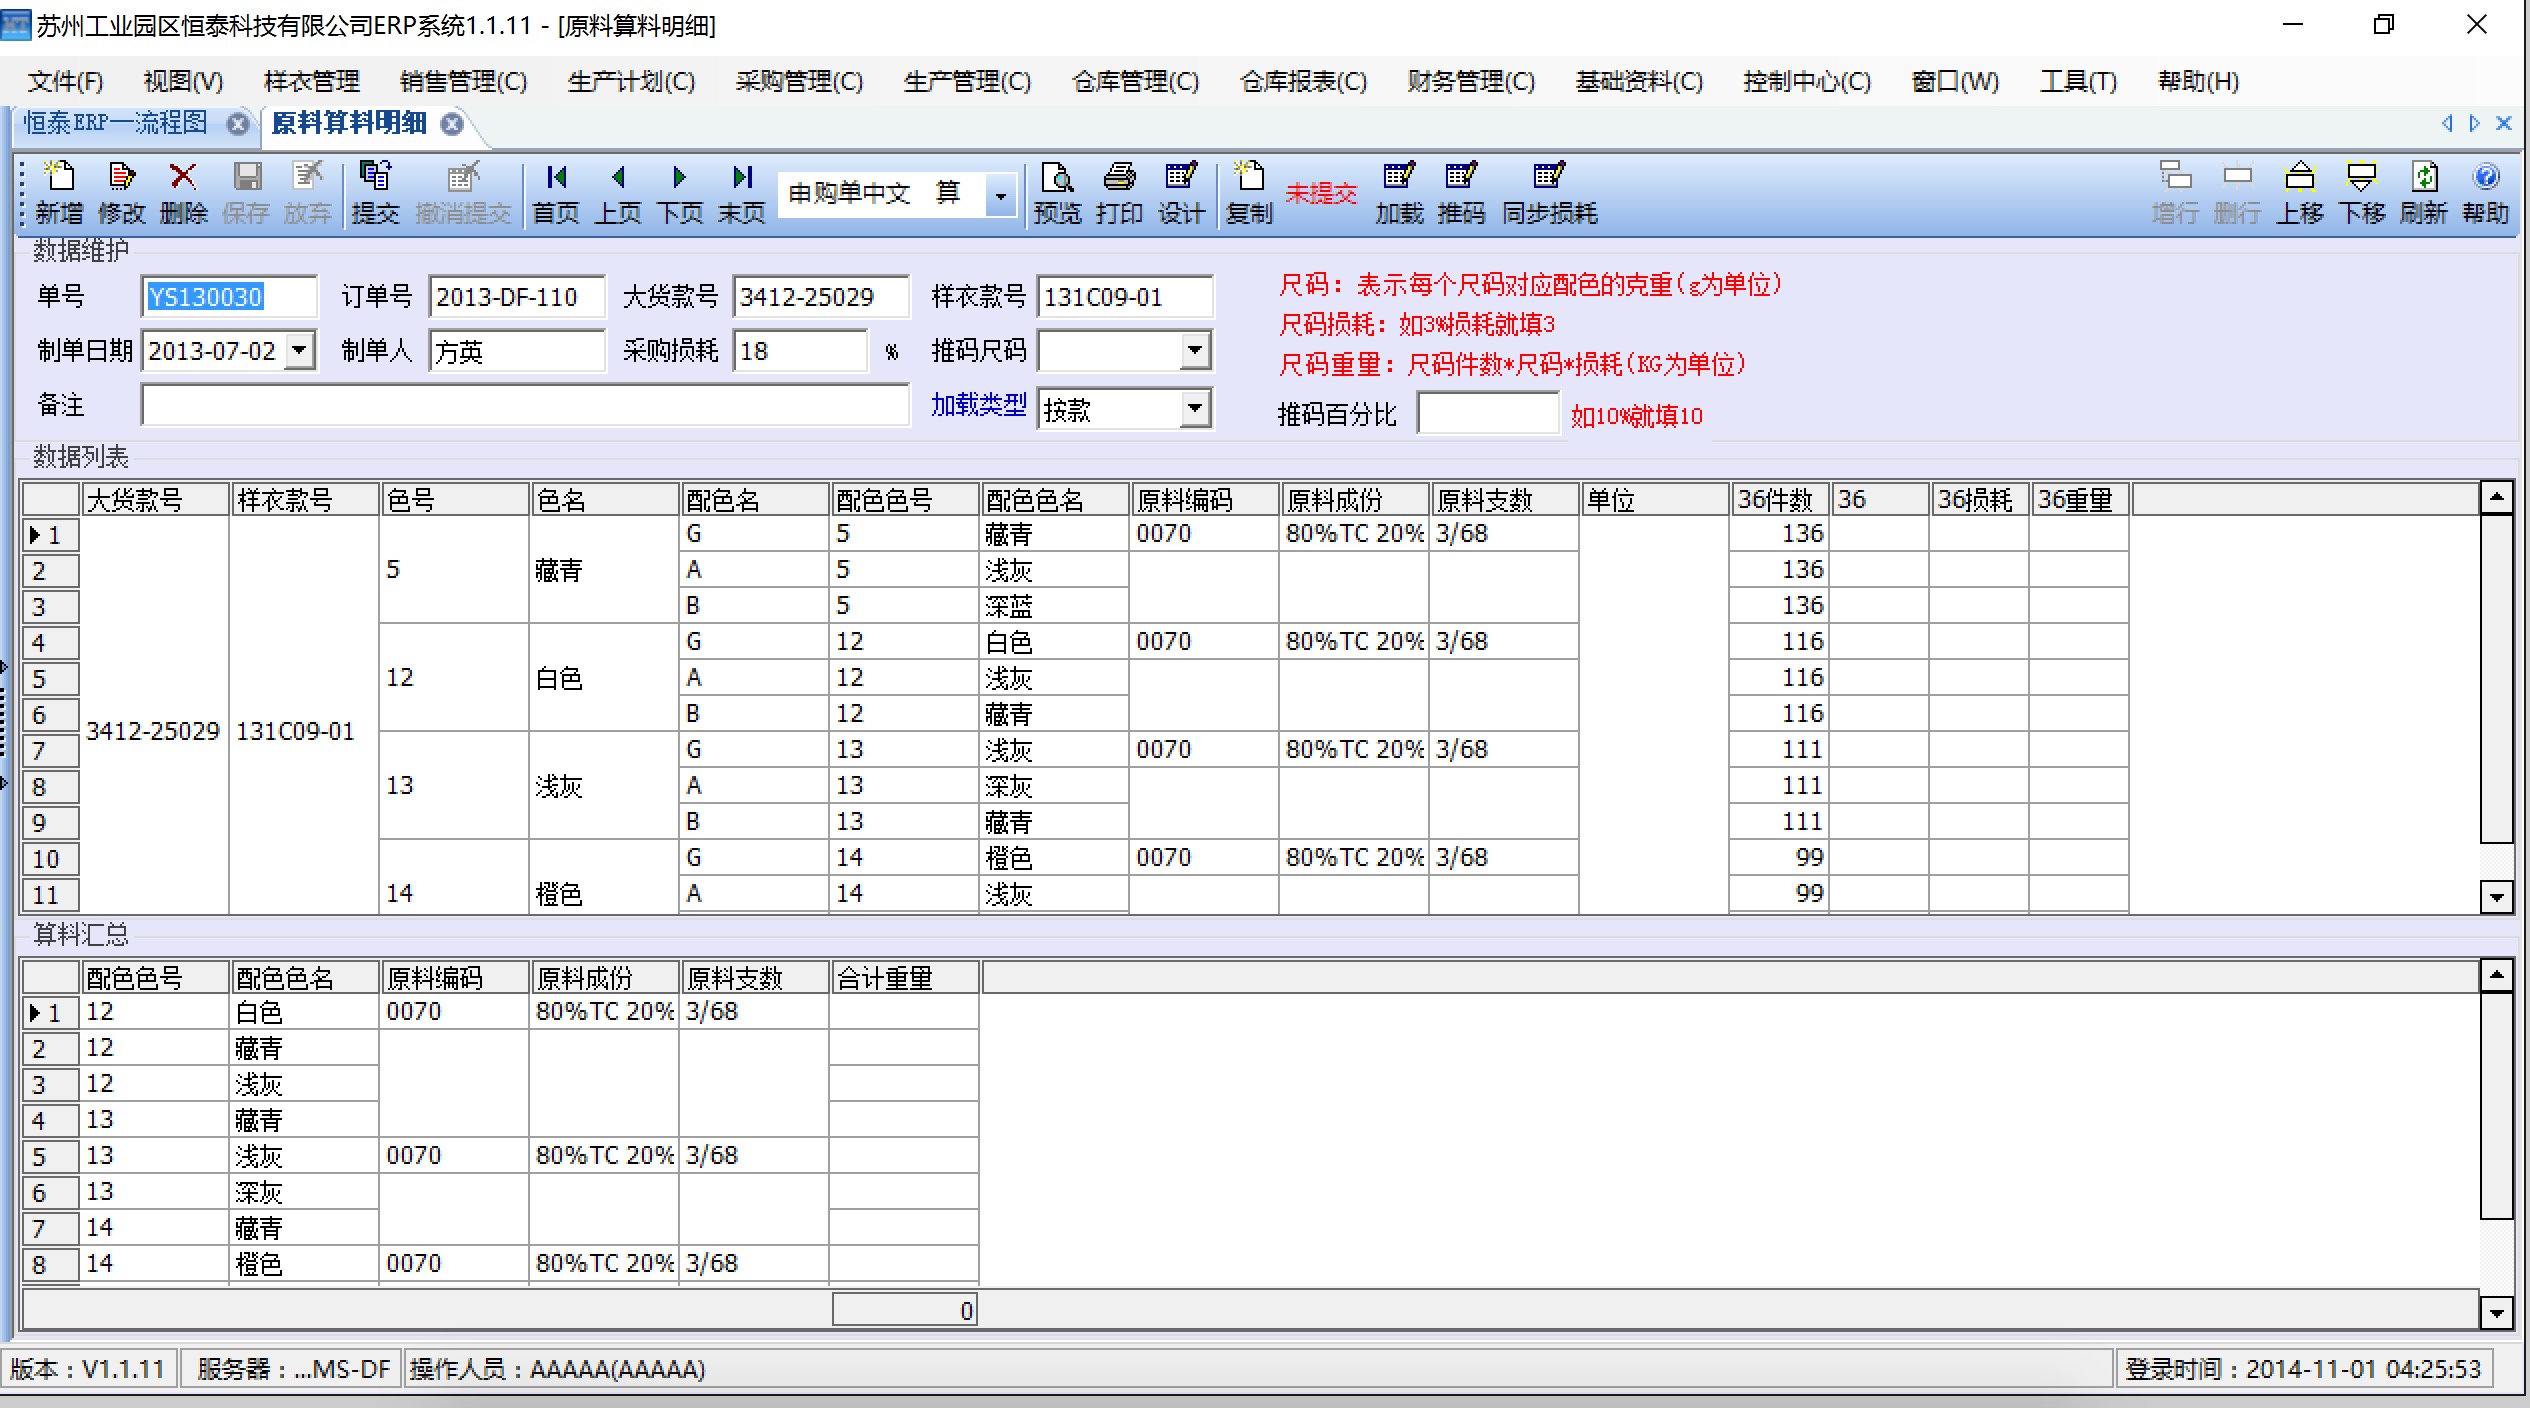This screenshot has height=1408, width=2530.
Task: Click the 增行 (Add row) icon
Action: coord(2175,192)
